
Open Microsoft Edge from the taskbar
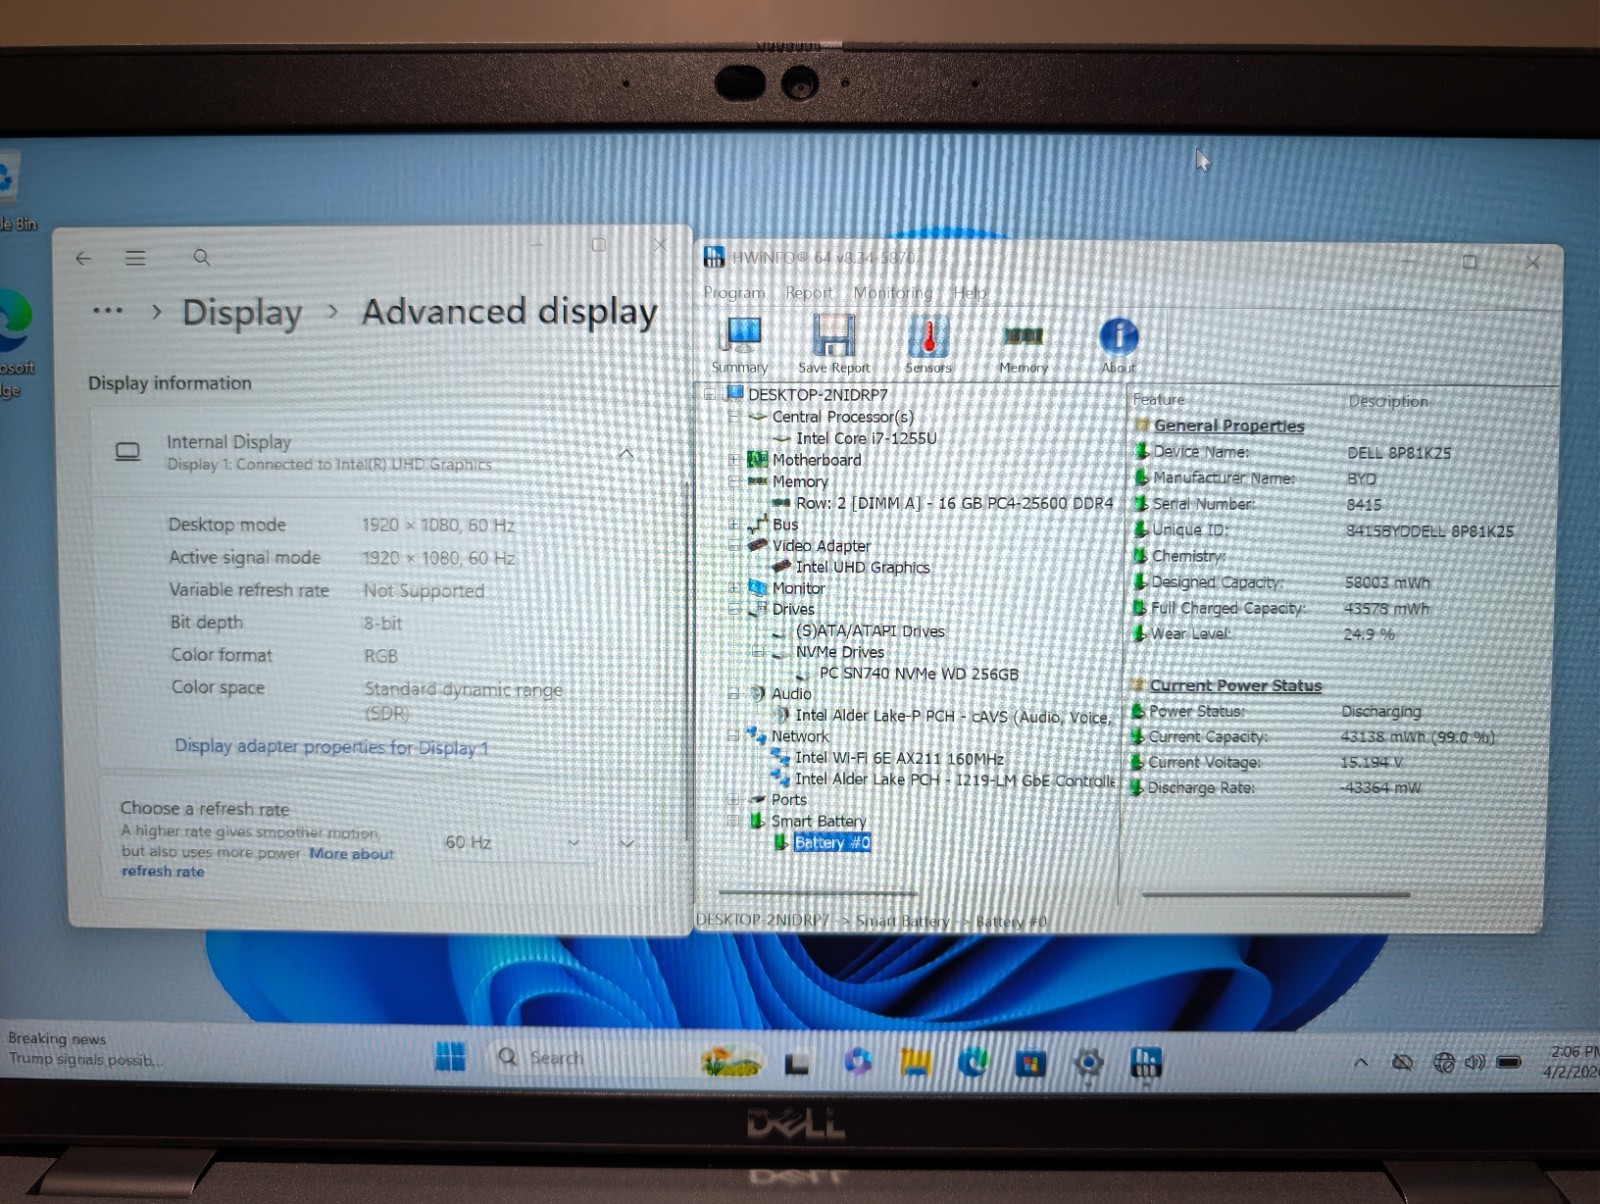point(973,1062)
